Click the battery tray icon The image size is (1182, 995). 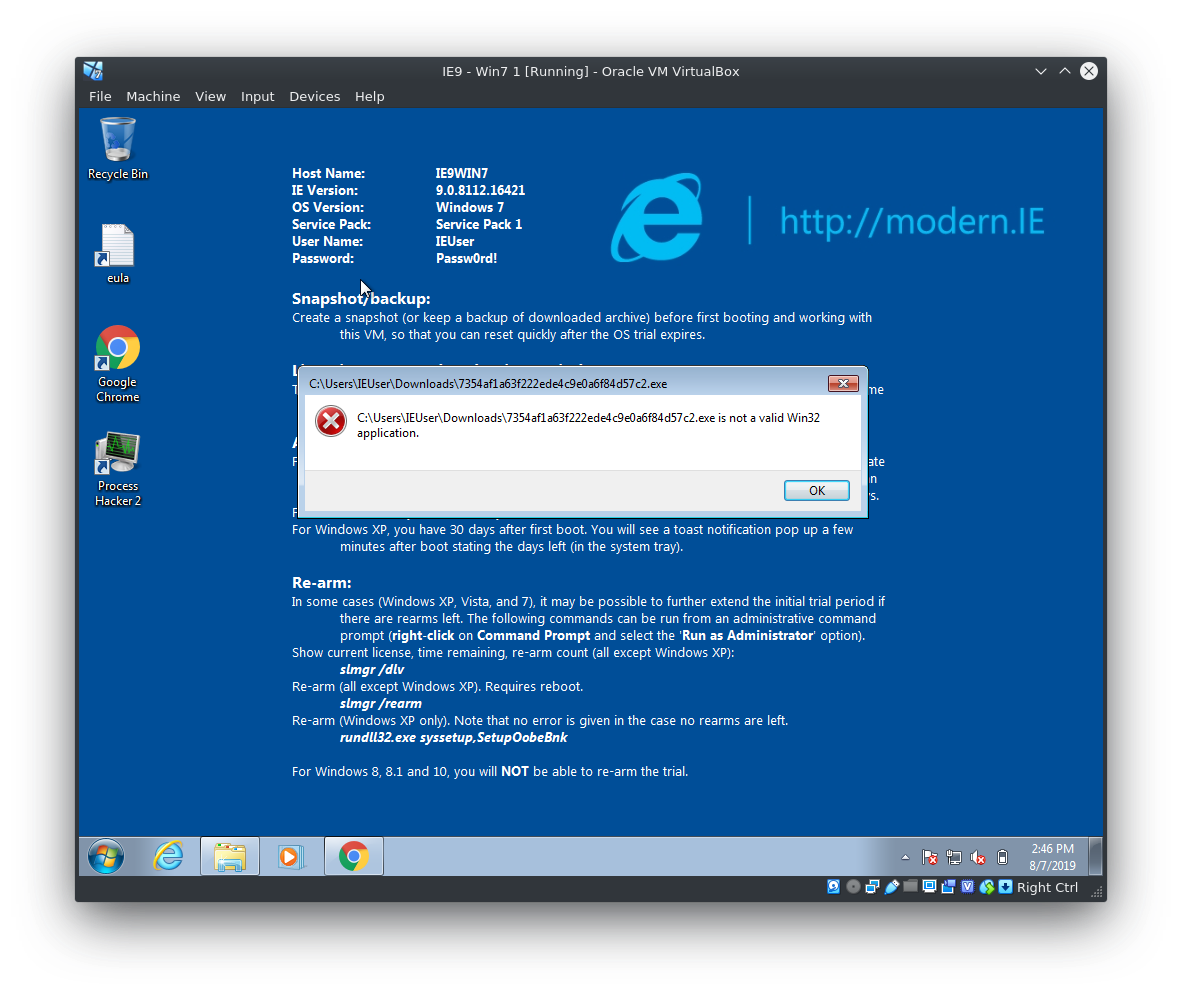click(1003, 858)
